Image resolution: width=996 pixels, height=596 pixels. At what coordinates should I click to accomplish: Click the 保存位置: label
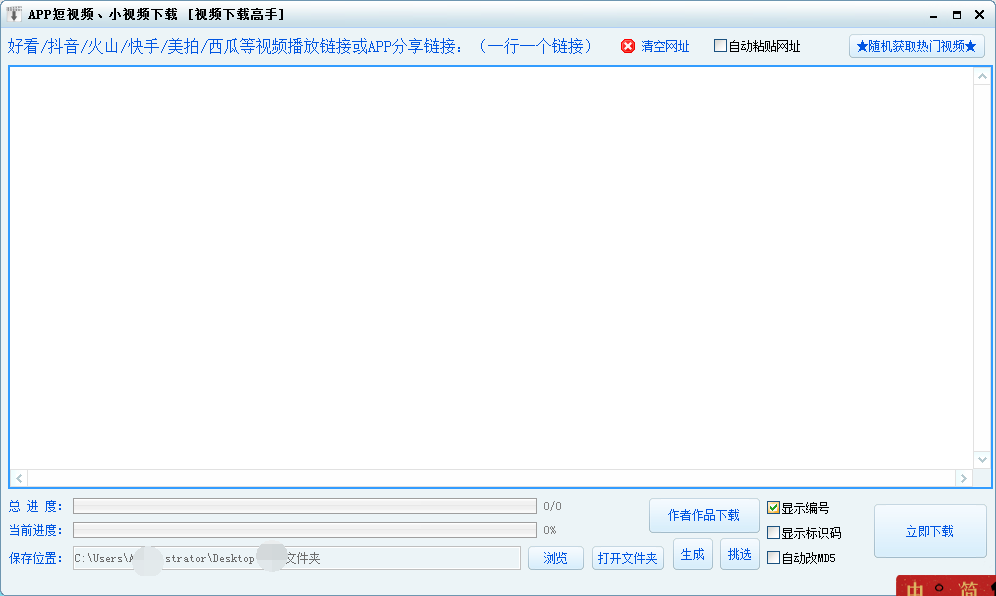coord(36,558)
